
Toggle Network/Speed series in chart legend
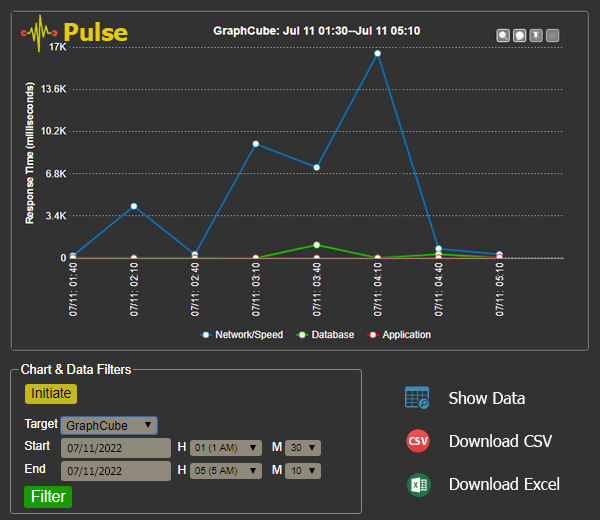(x=241, y=335)
